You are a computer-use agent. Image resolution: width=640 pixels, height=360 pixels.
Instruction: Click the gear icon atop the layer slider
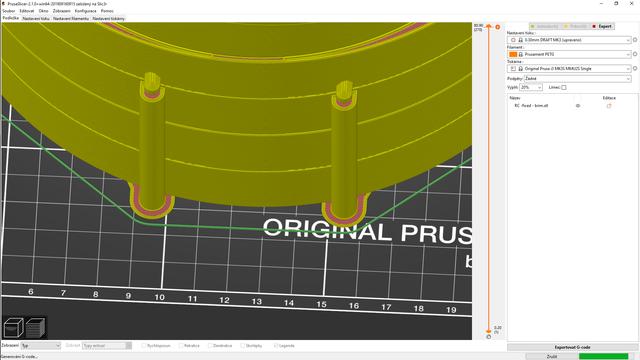[498, 27]
